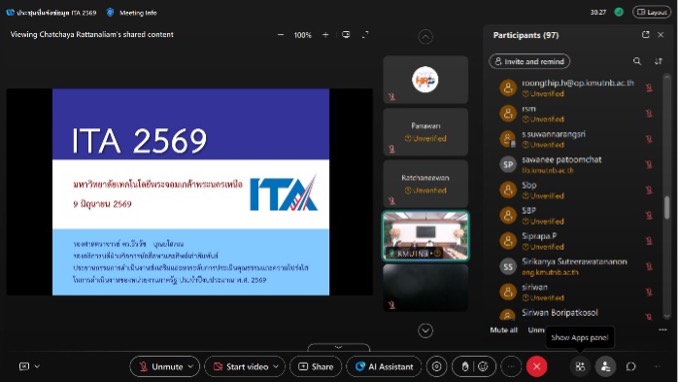681x385 pixels.
Task: Select Ratchaneewan's video thumbnail
Action: pos(426,184)
